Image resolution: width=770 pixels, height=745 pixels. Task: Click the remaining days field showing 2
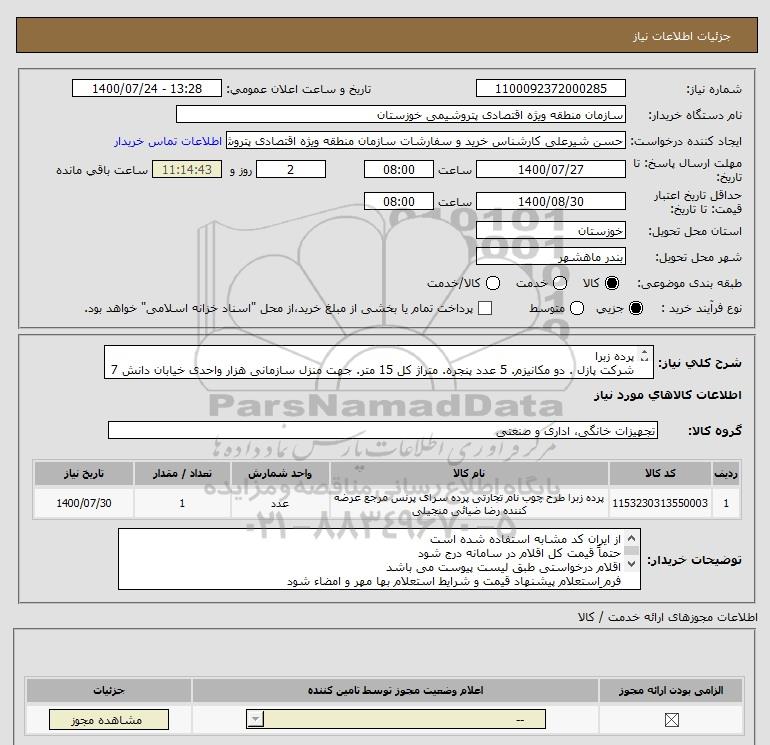pos(291,169)
